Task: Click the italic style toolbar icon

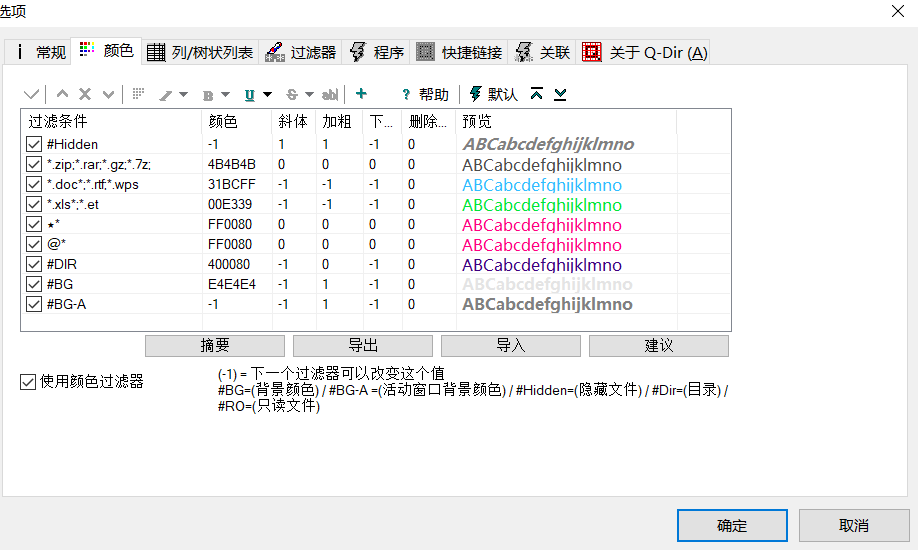Action: (x=166, y=95)
